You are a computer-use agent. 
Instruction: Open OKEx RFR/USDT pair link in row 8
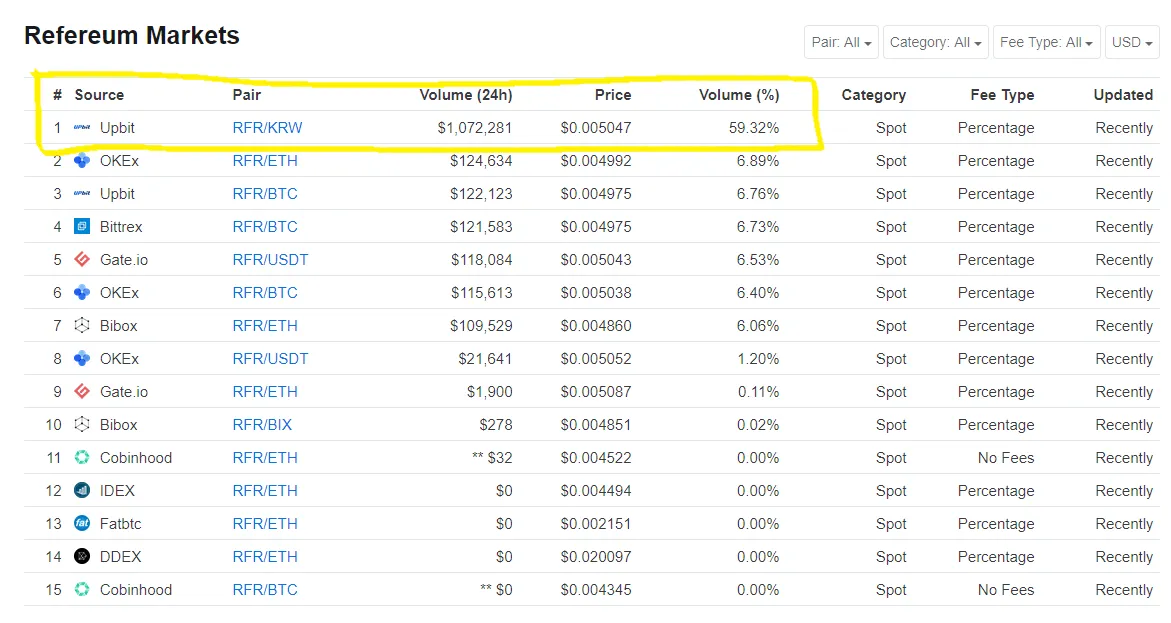(270, 359)
